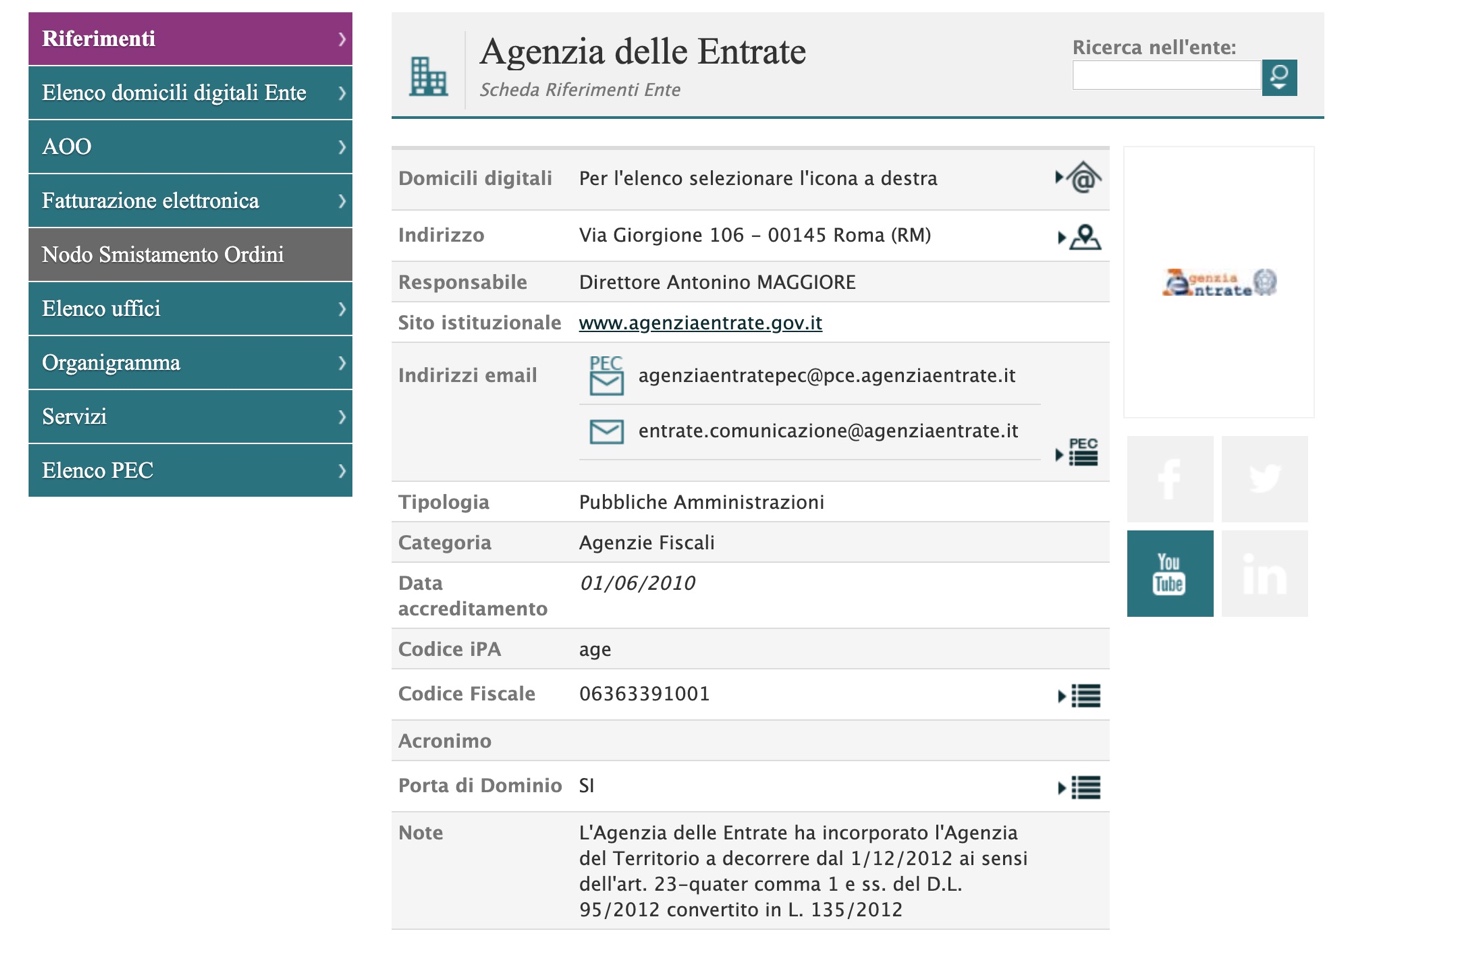Open Fatturazione elettronica menu item
1473x957 pixels.
[x=190, y=201]
